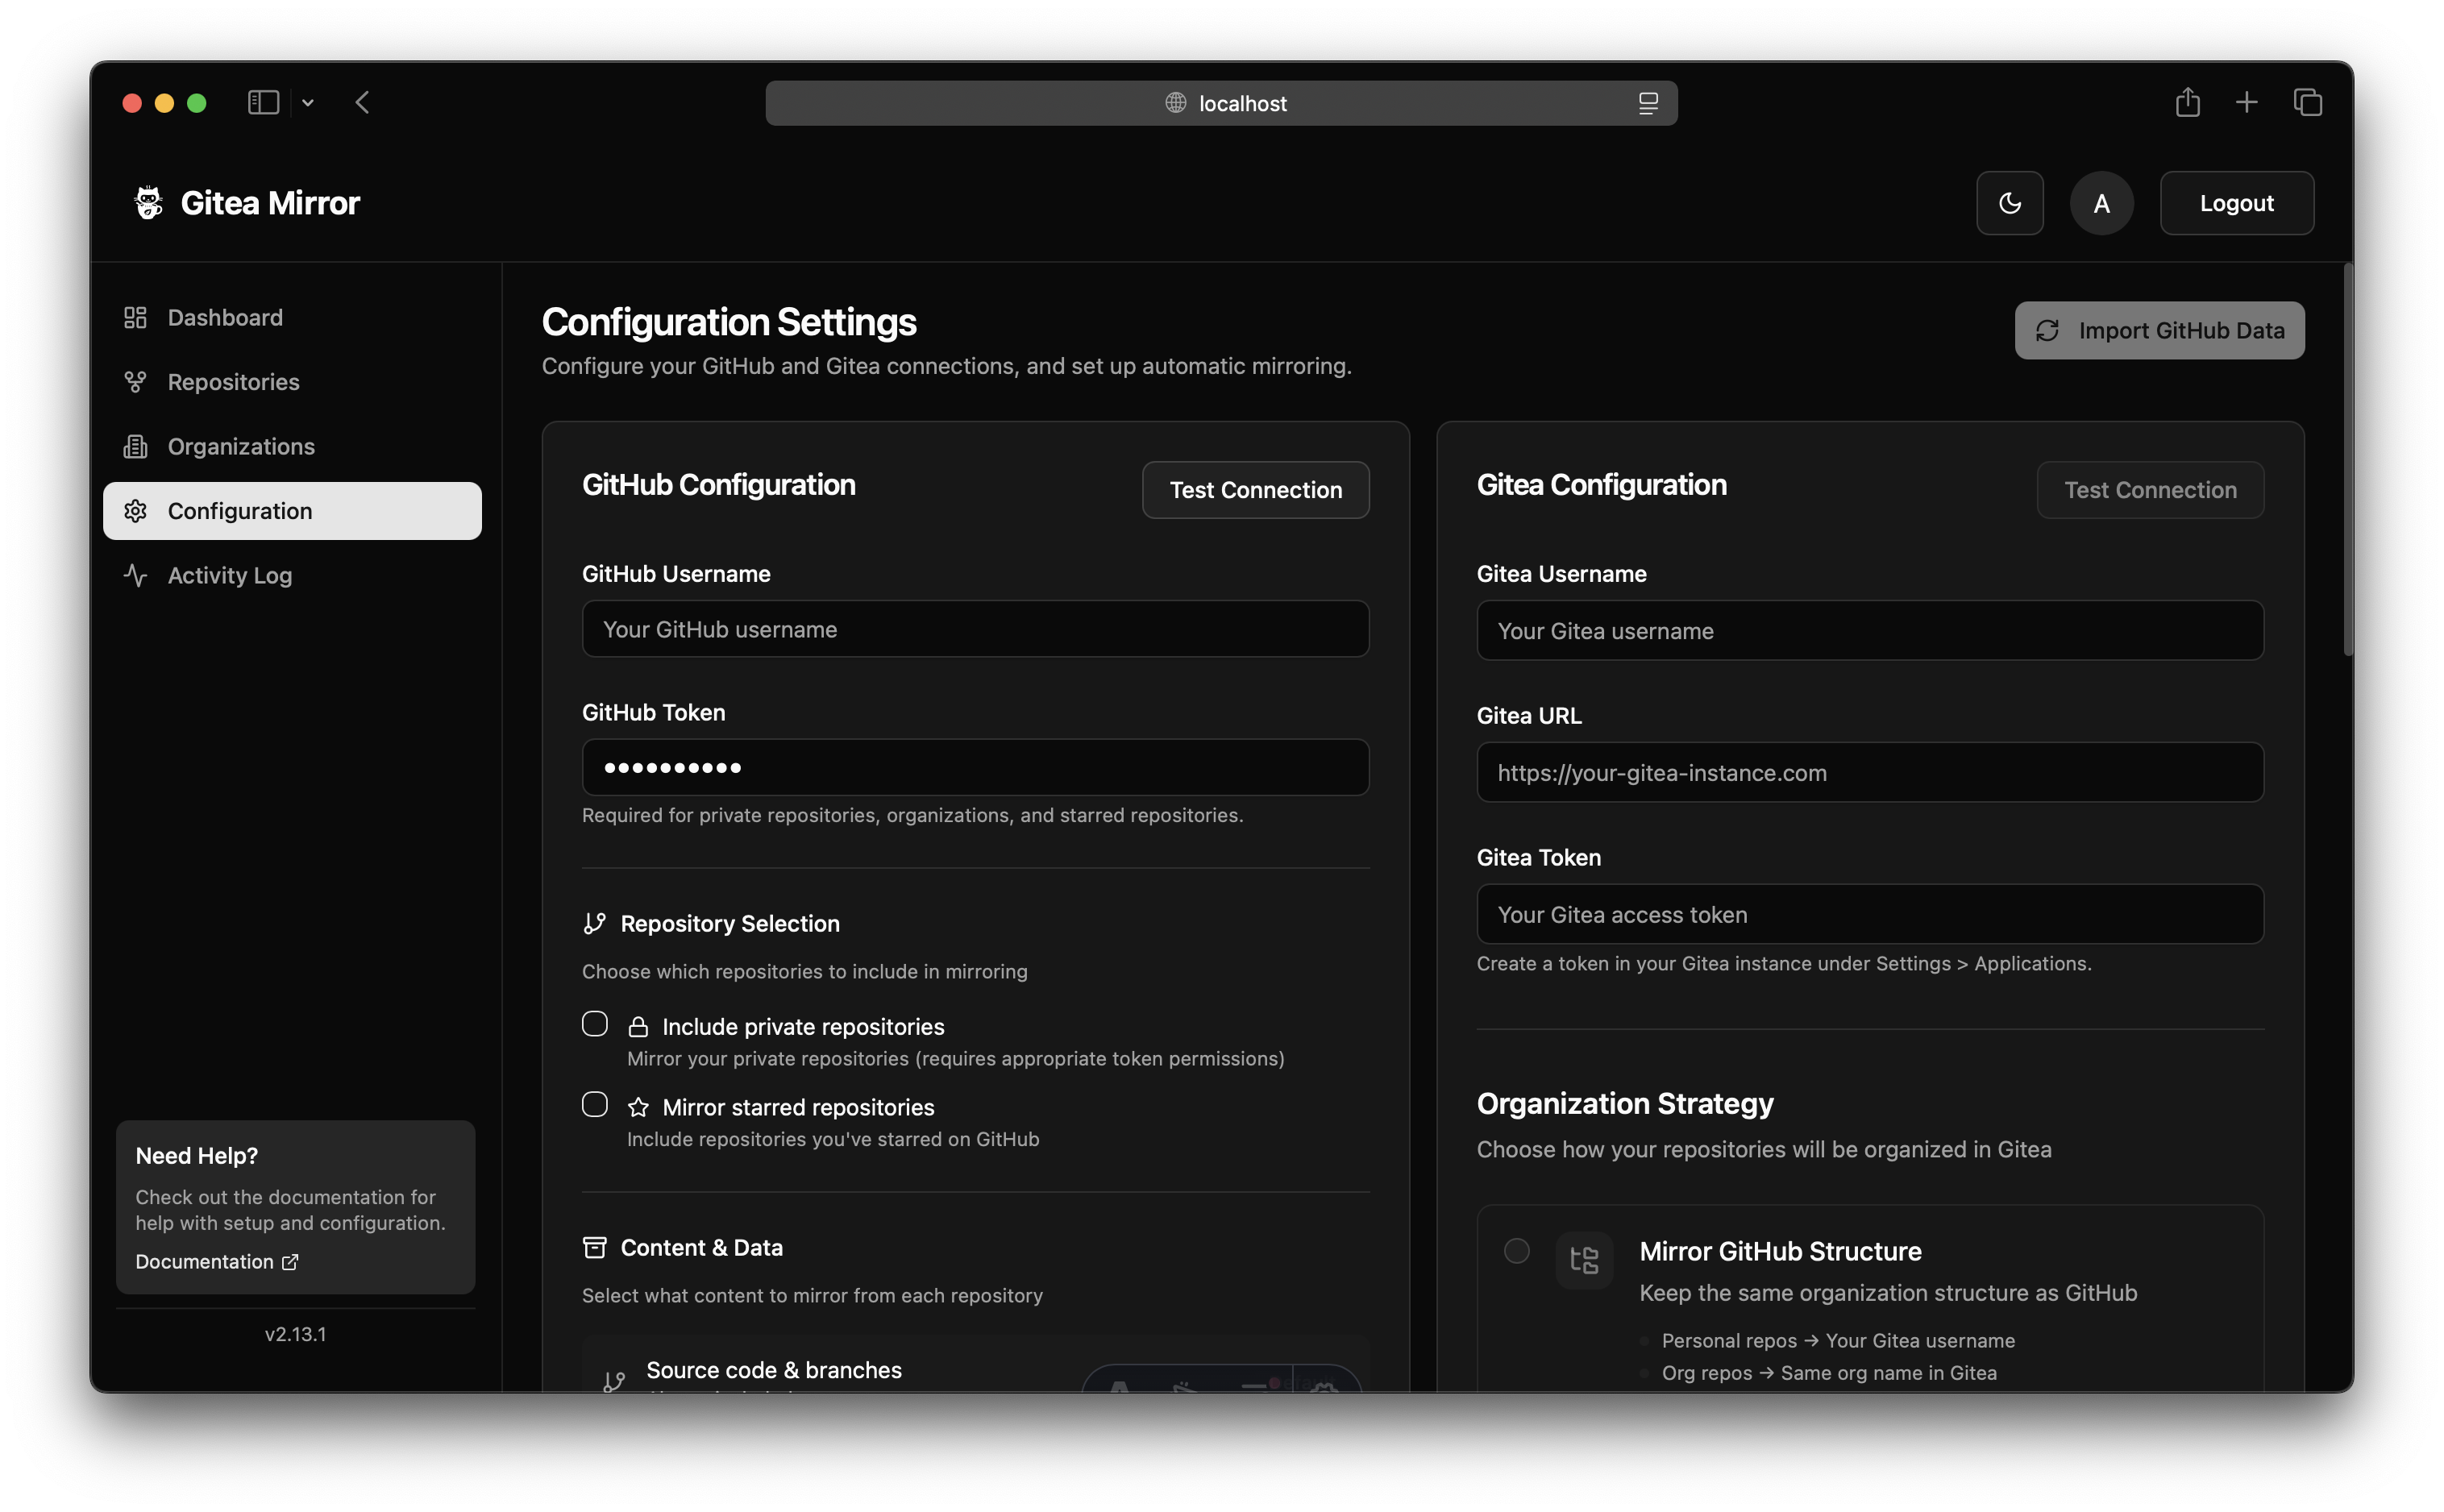Open Dashboard in sidebar

tap(225, 317)
